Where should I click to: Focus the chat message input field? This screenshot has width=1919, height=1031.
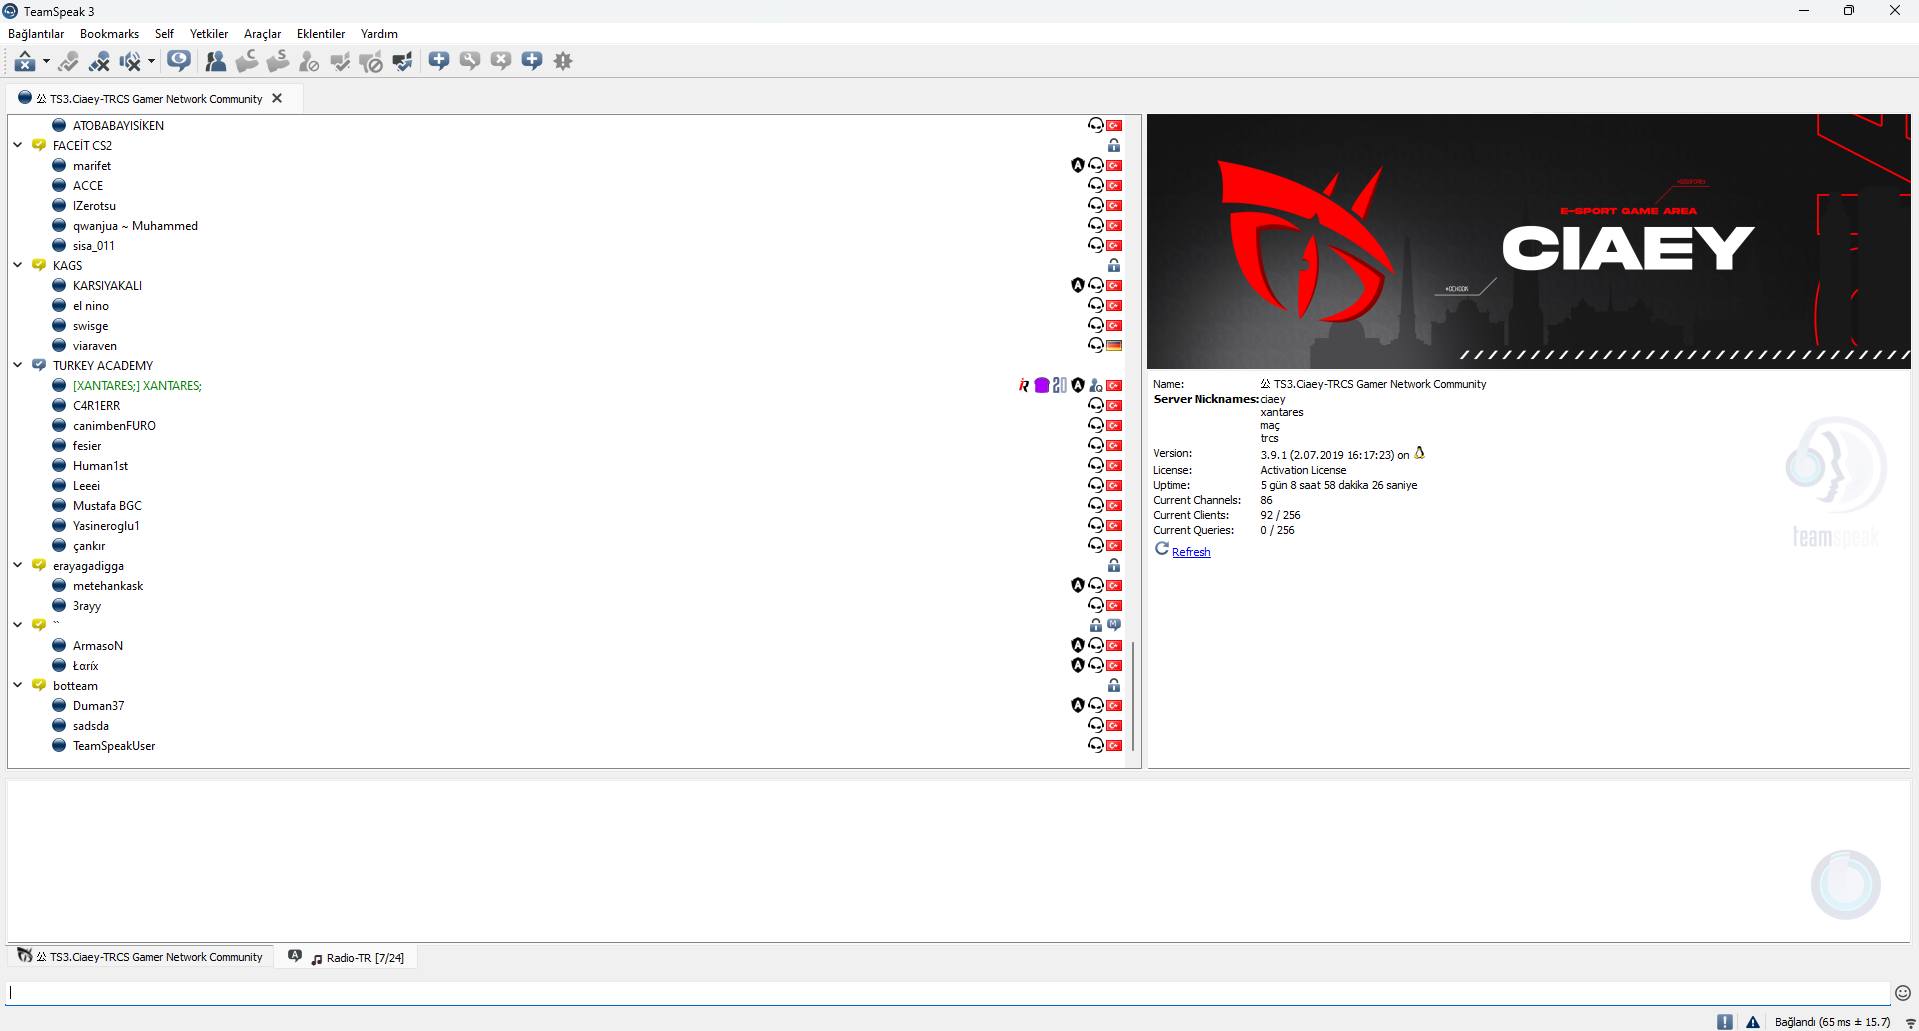point(948,993)
